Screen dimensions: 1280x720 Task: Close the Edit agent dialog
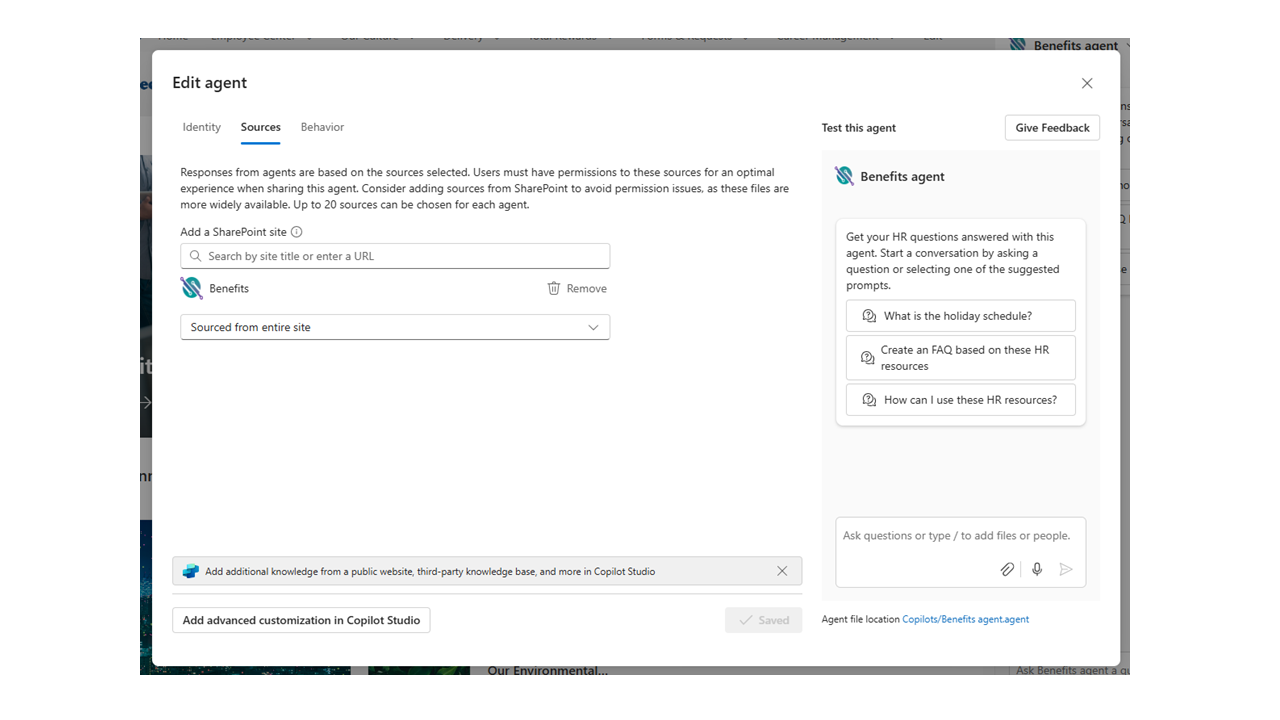[1087, 83]
